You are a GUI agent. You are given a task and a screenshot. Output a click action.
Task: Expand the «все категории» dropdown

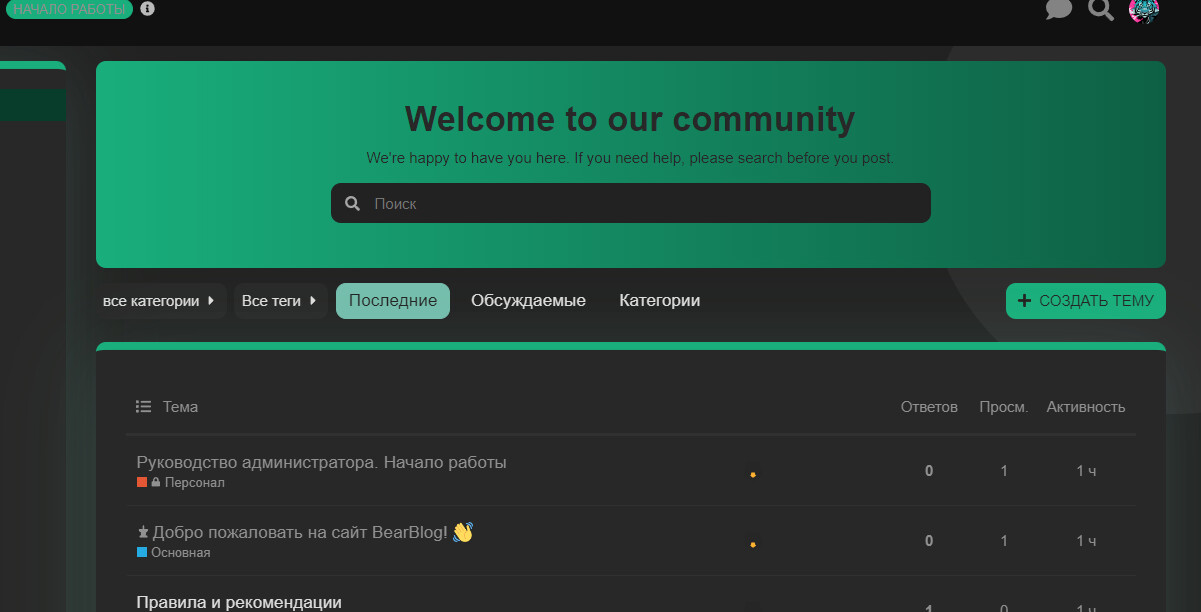pos(160,301)
